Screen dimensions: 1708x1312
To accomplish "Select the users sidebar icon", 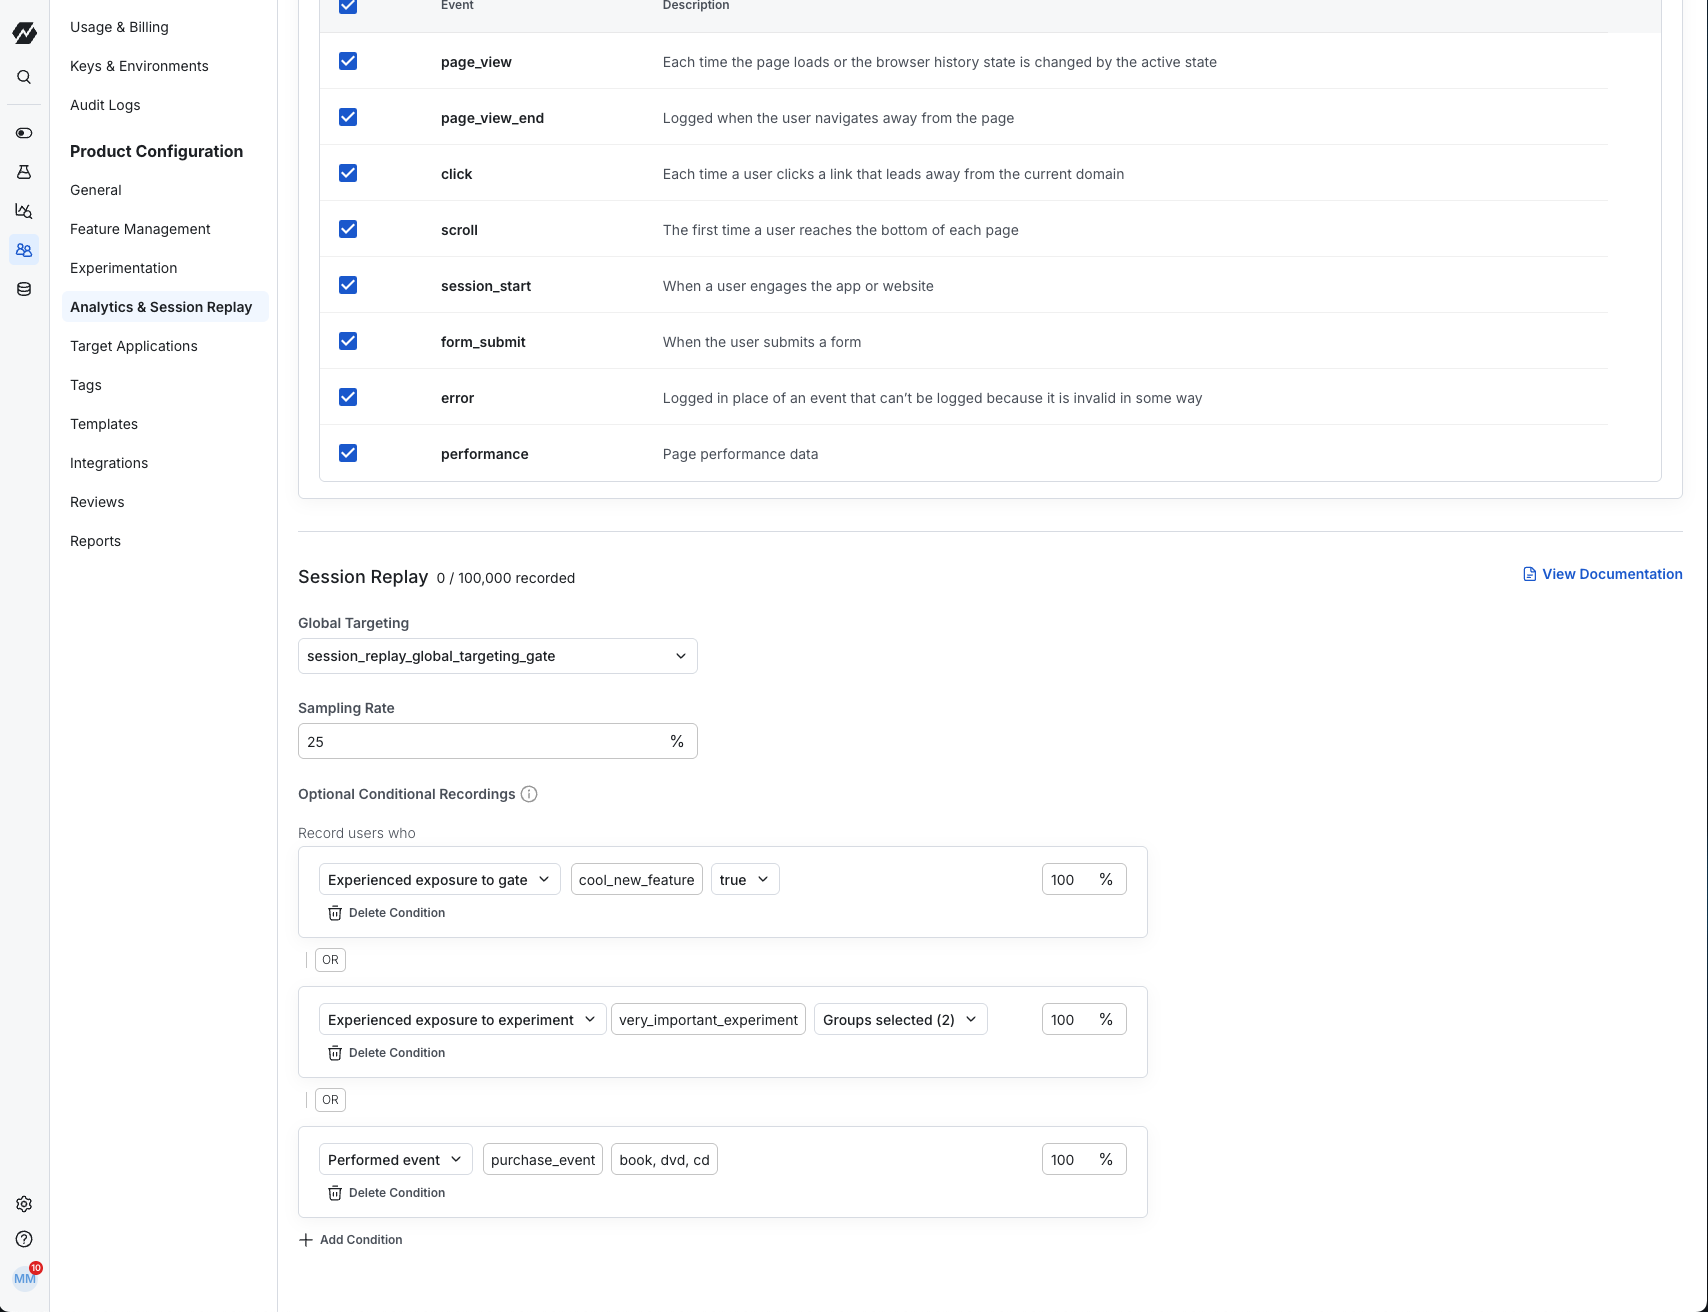I will tap(24, 250).
